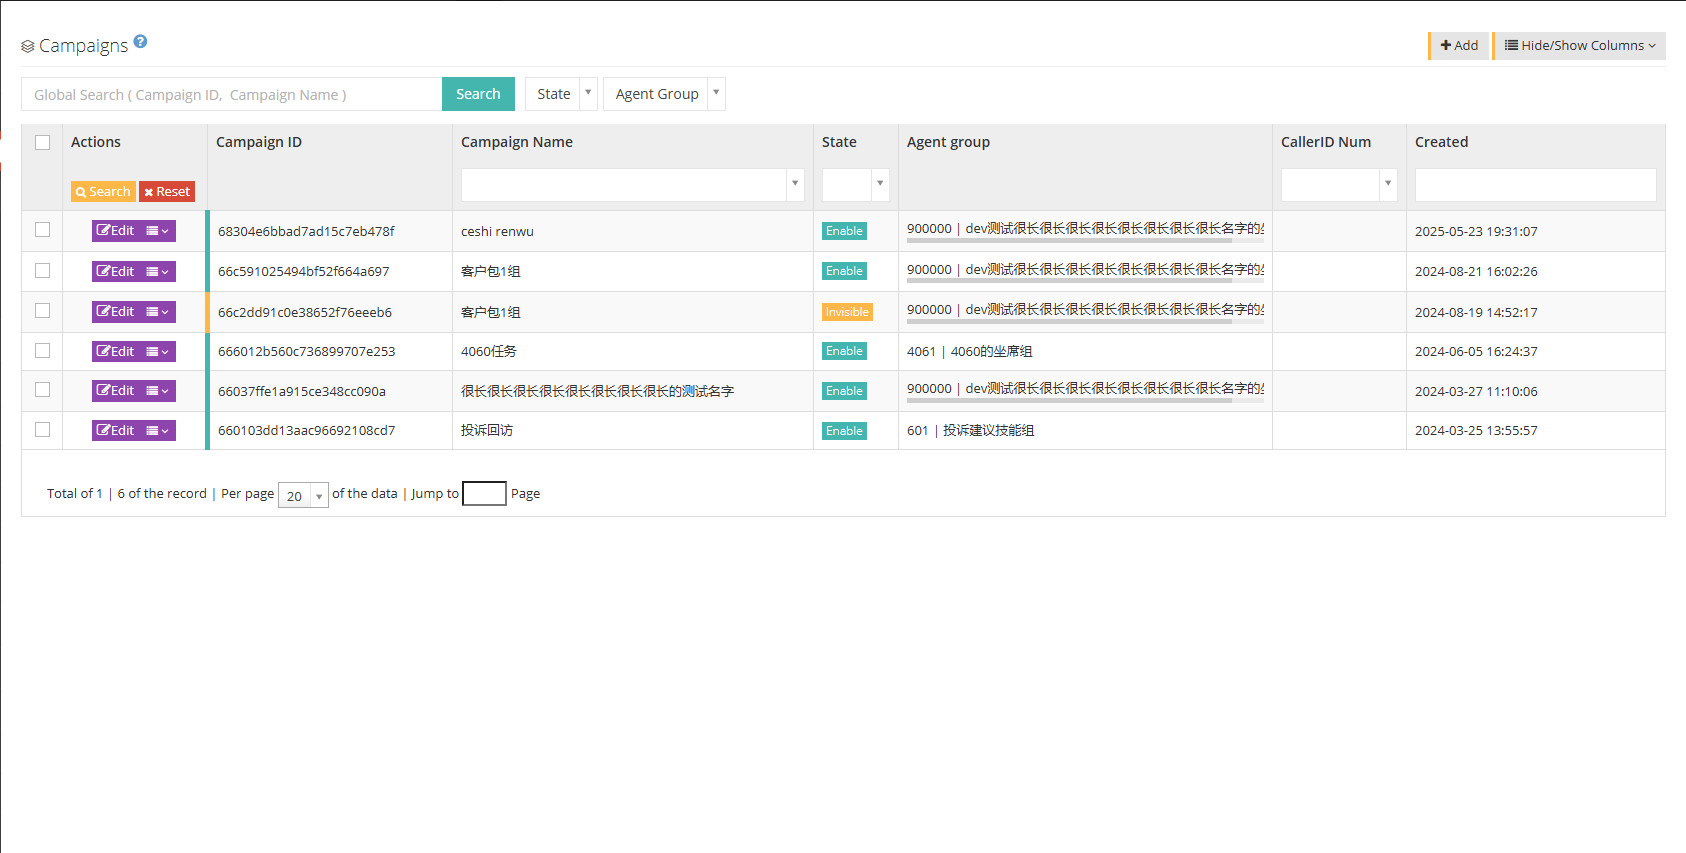The width and height of the screenshot is (1686, 853).
Task: Check the box for the 投诉回访 row
Action: 42,429
